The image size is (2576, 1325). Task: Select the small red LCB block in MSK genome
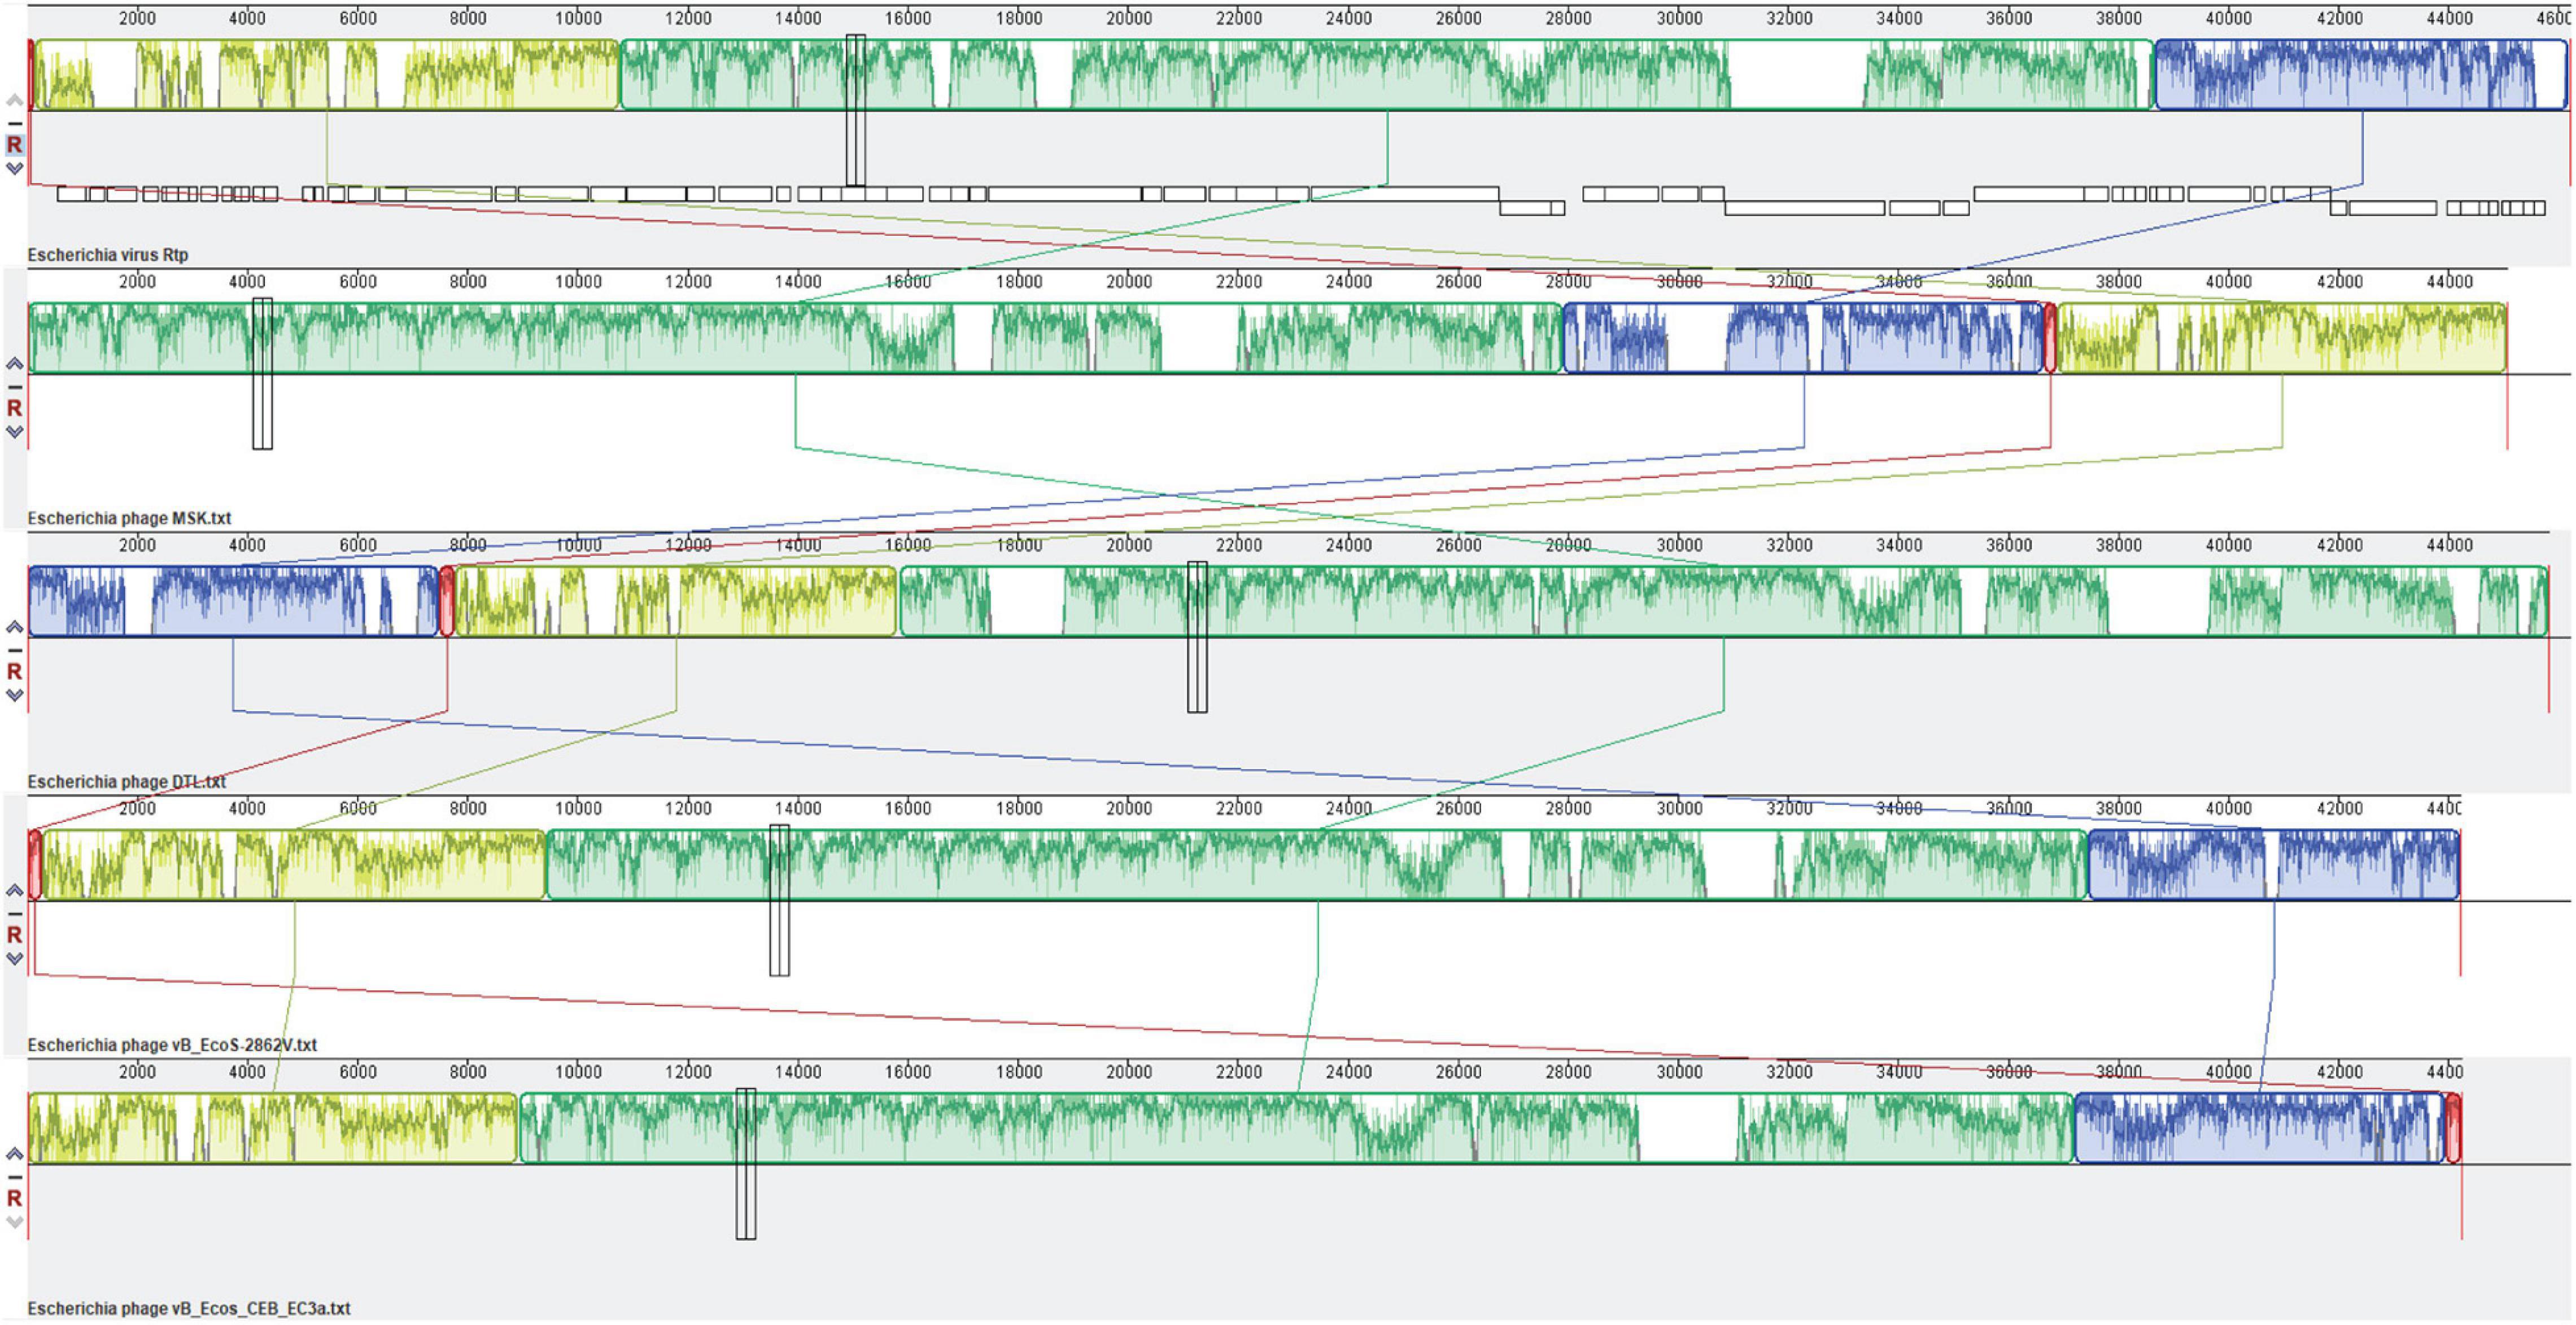coord(2050,338)
